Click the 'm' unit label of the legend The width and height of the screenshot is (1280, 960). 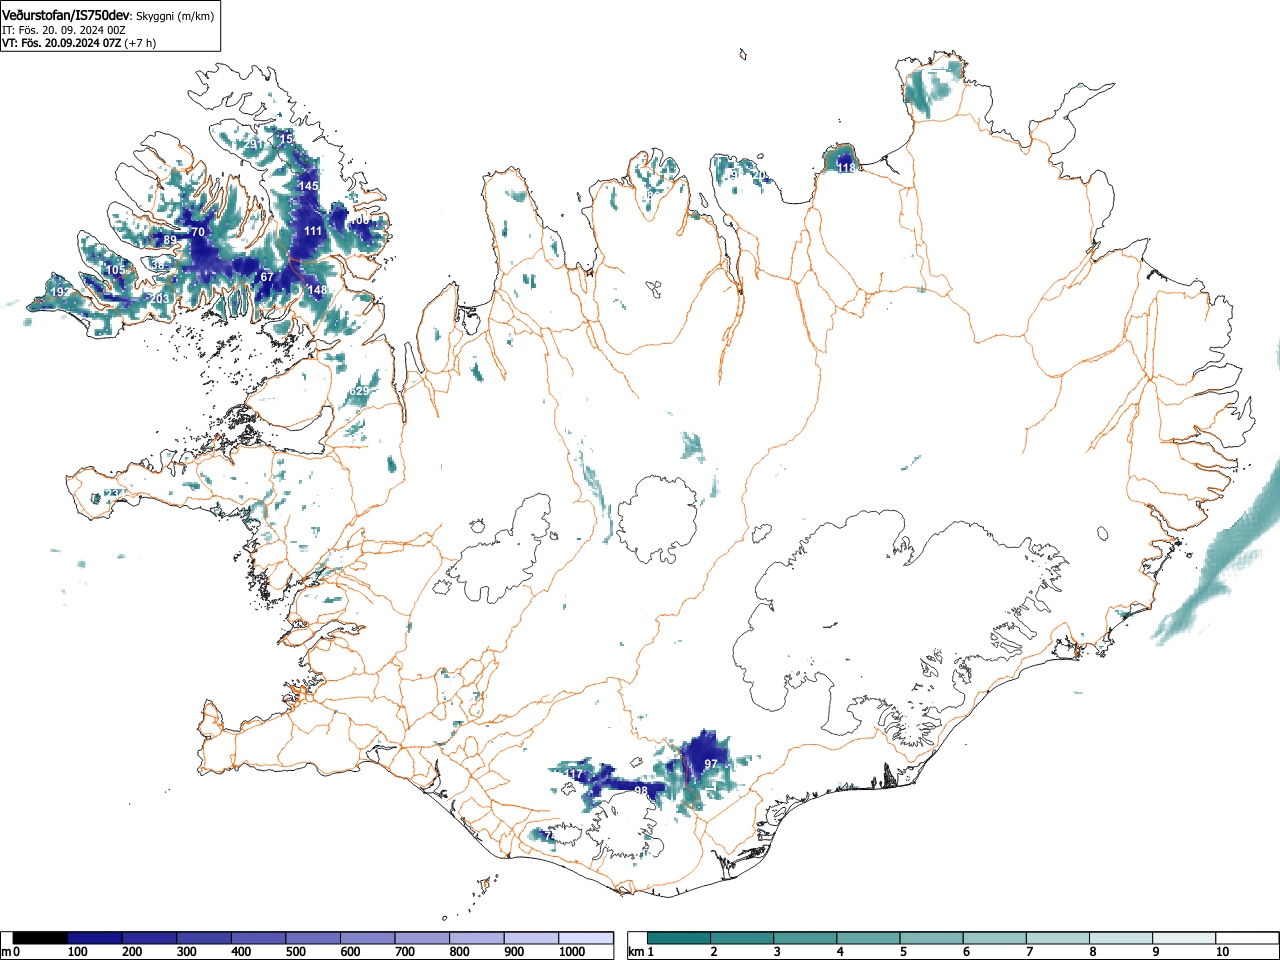click(x=6, y=952)
